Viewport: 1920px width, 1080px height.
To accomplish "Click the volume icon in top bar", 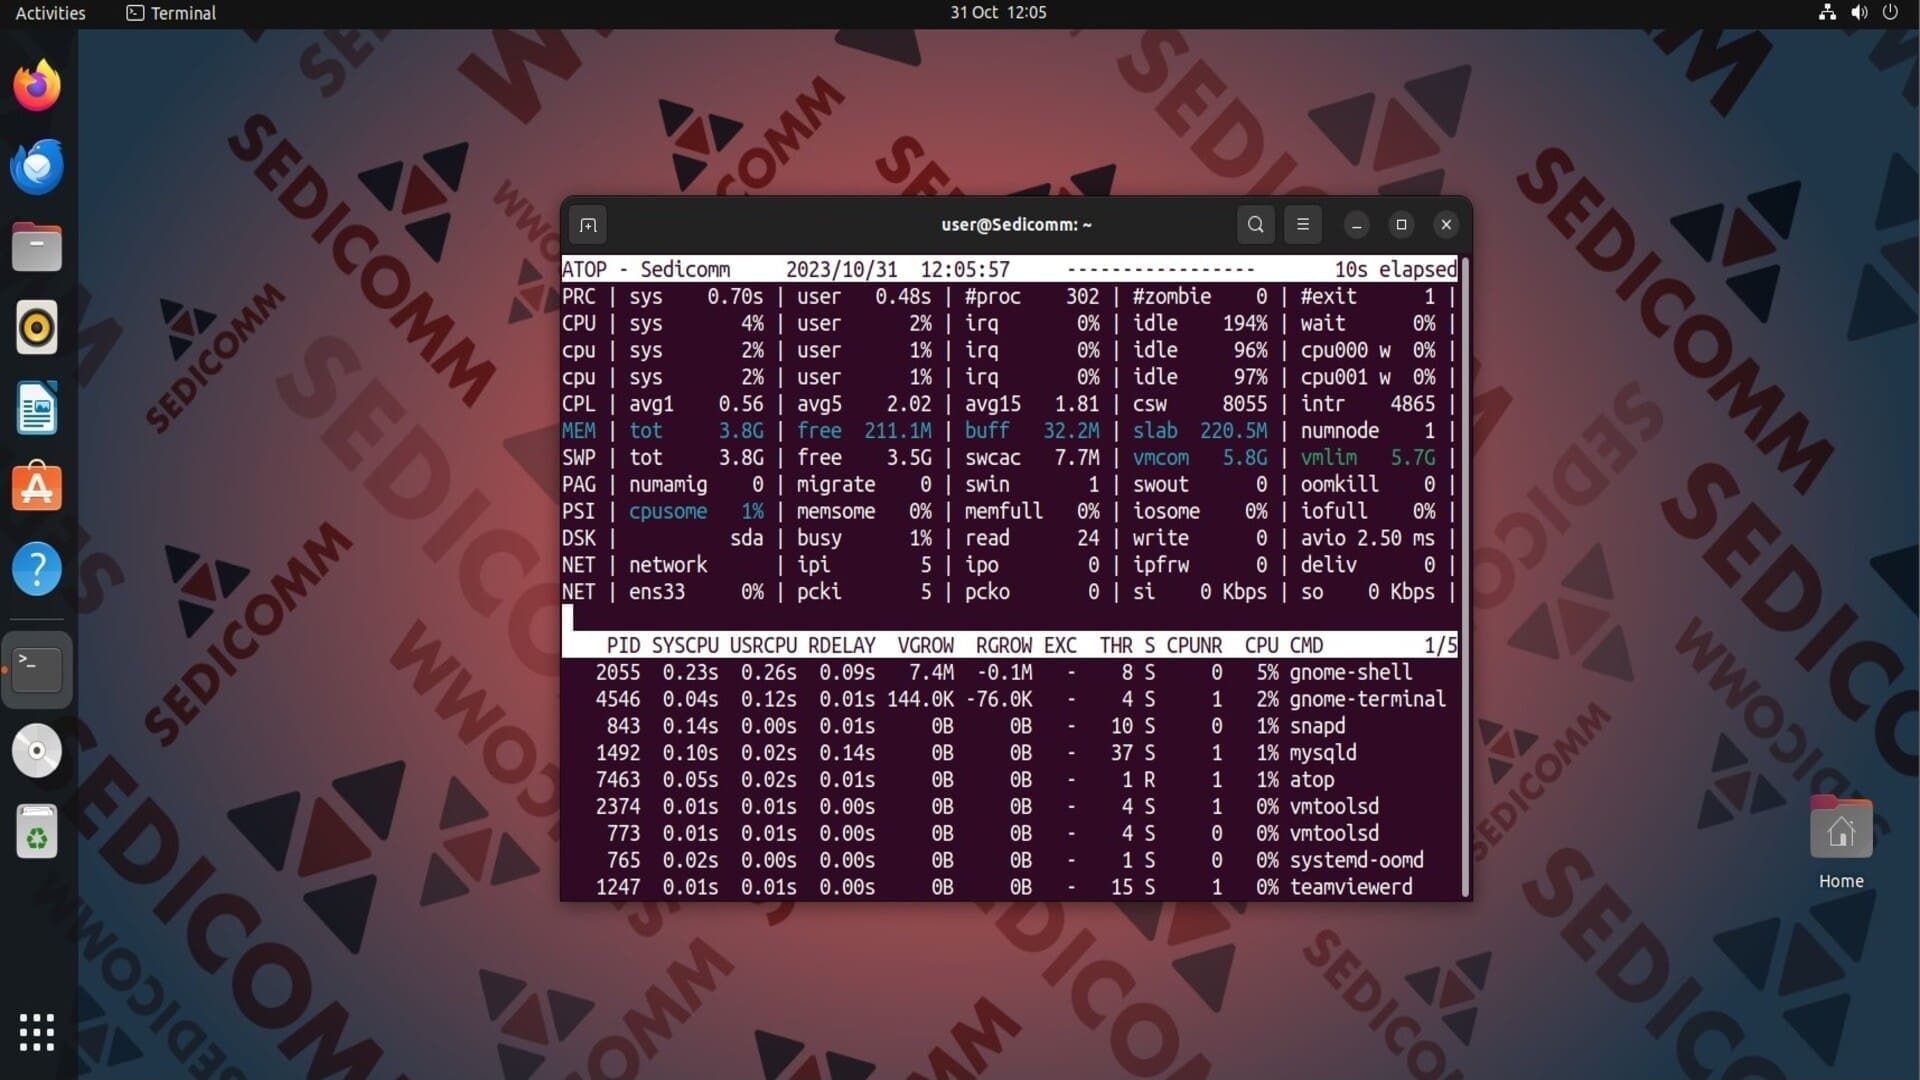I will click(x=1859, y=13).
